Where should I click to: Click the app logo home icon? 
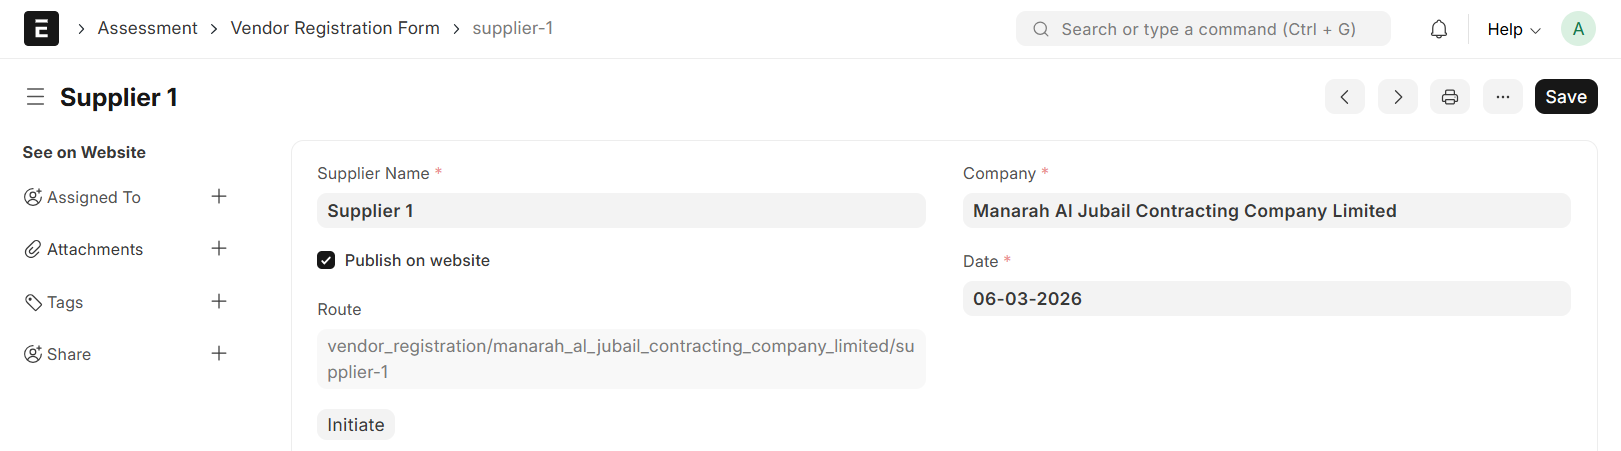pos(41,29)
